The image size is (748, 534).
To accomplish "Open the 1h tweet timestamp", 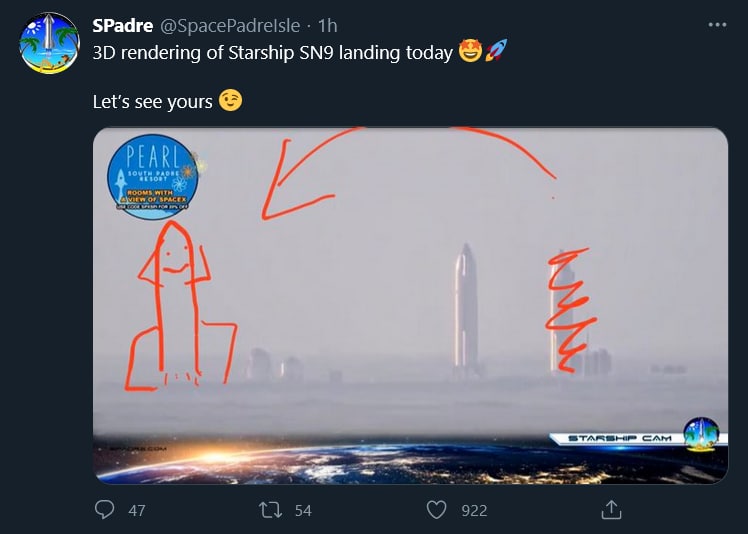I will point(327,26).
